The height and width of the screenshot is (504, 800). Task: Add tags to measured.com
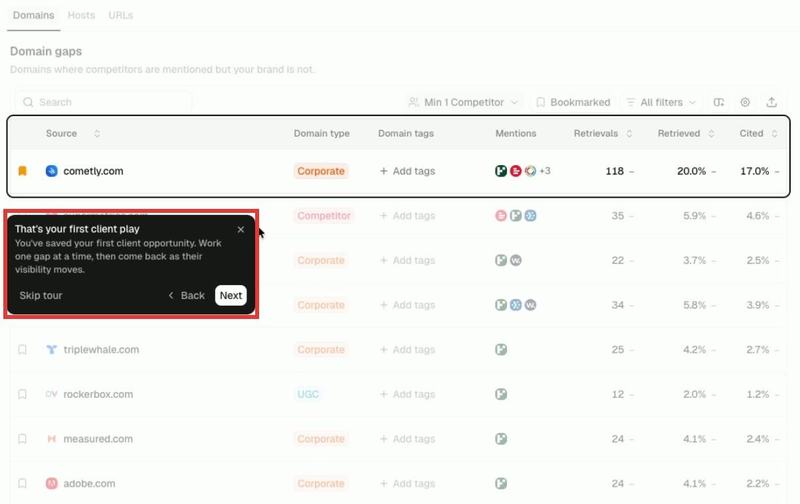coord(407,439)
